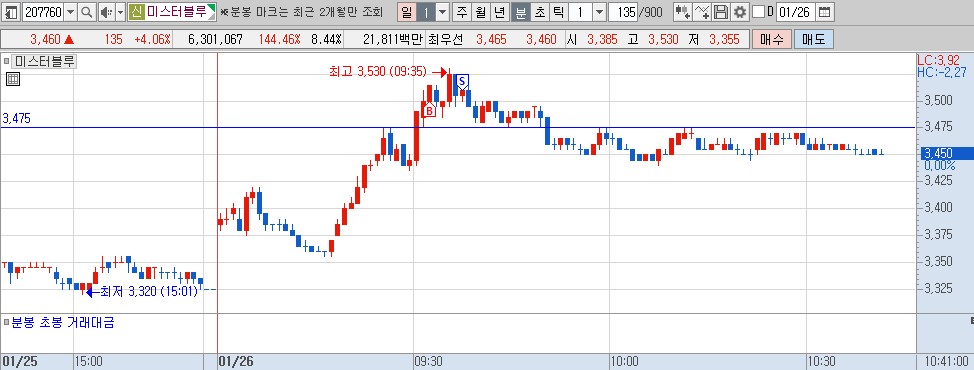Select the 주 (weekly) chart period
This screenshot has width=974, height=370.
462,11
